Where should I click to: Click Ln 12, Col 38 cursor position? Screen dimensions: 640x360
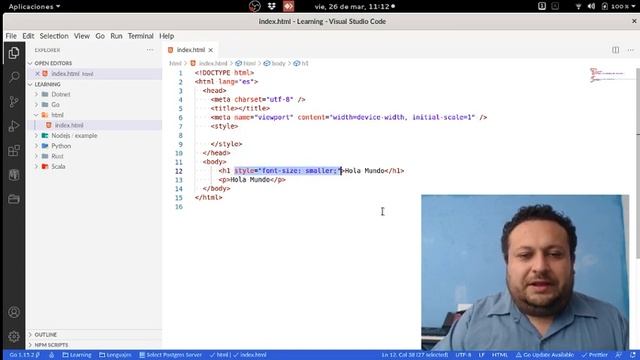(x=415, y=355)
